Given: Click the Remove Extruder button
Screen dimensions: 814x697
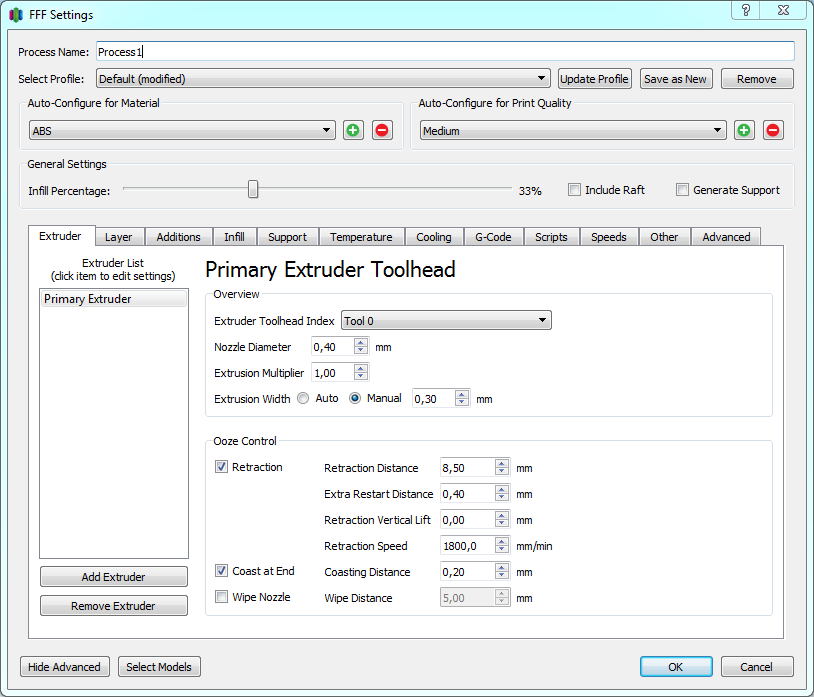Looking at the screenshot, I should [x=114, y=606].
